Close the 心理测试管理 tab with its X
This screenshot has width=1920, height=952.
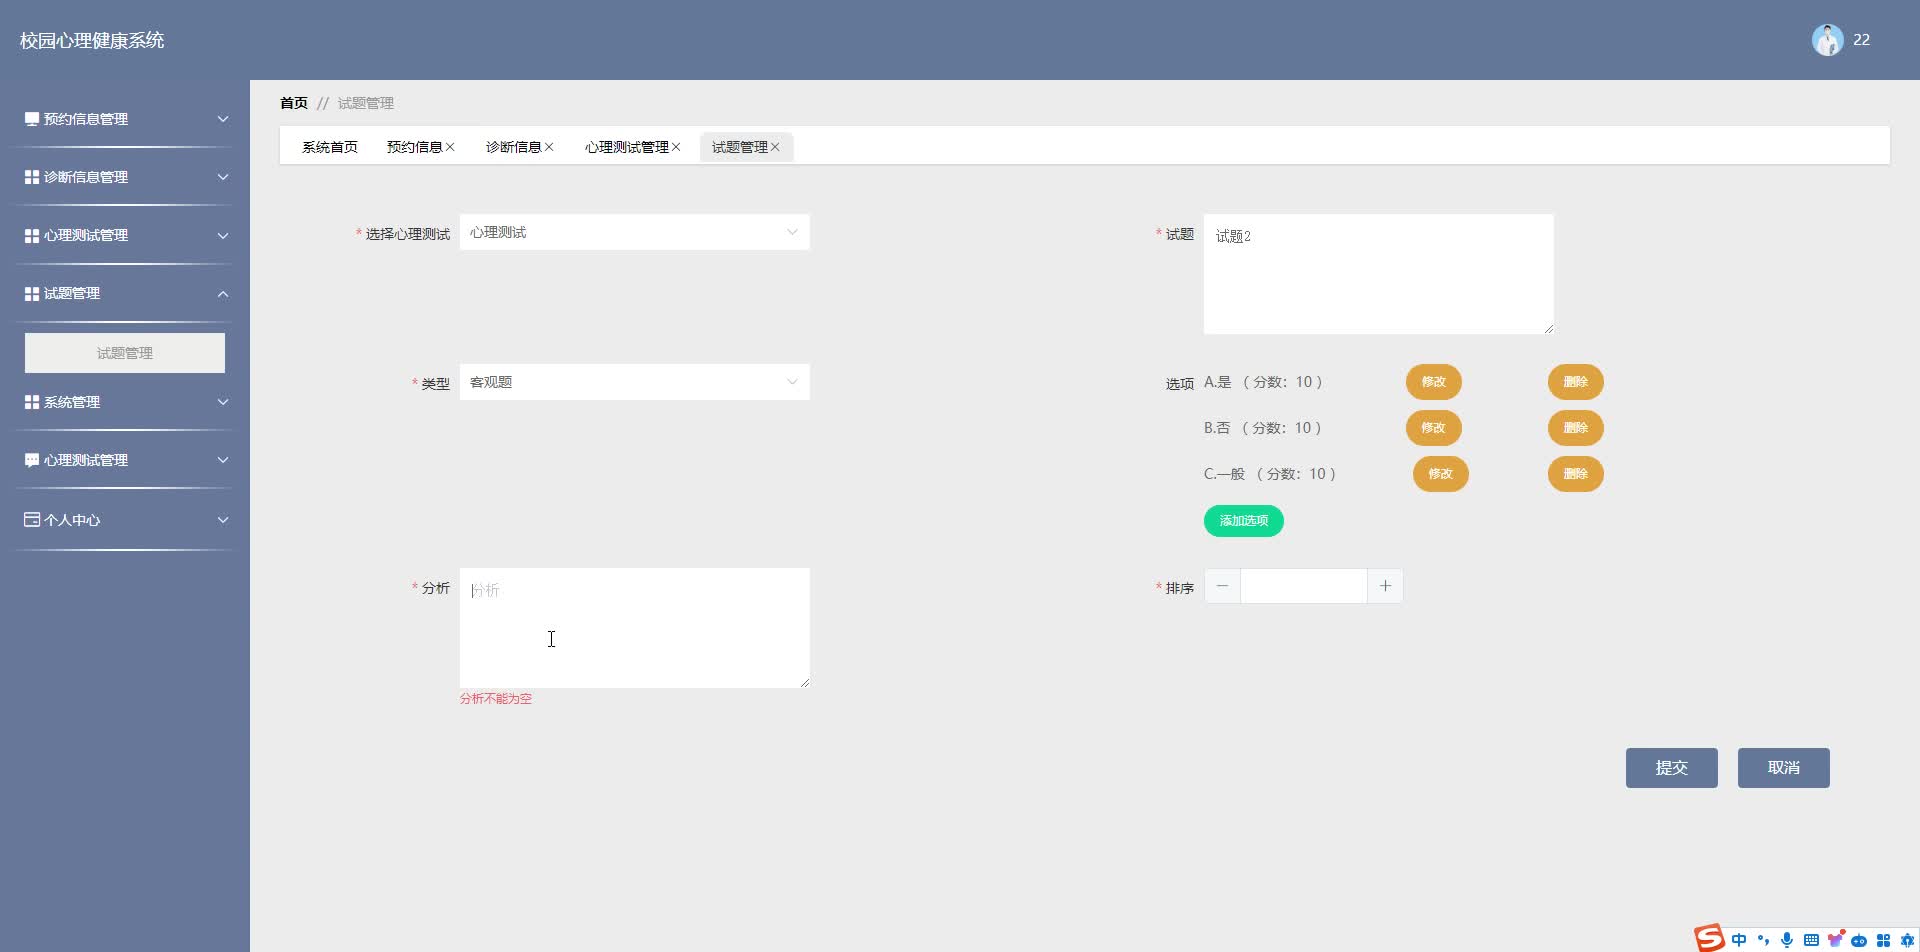676,147
